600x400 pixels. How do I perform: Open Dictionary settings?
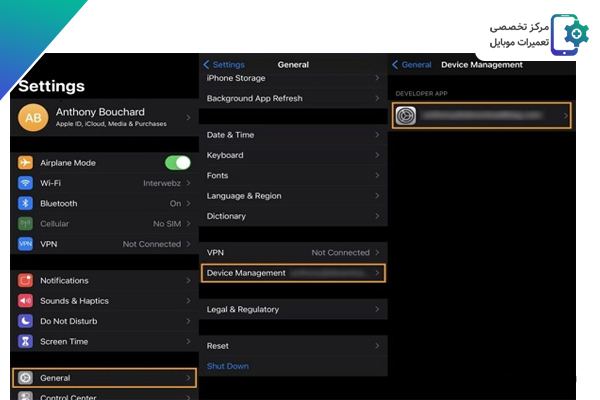click(293, 216)
